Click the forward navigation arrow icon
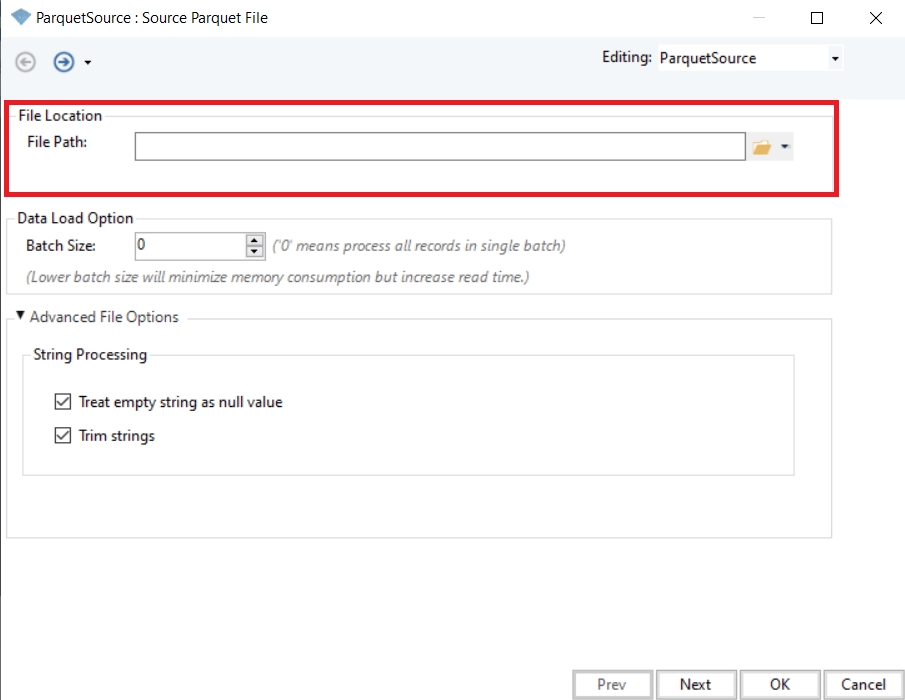This screenshot has width=905, height=700. pyautogui.click(x=64, y=62)
